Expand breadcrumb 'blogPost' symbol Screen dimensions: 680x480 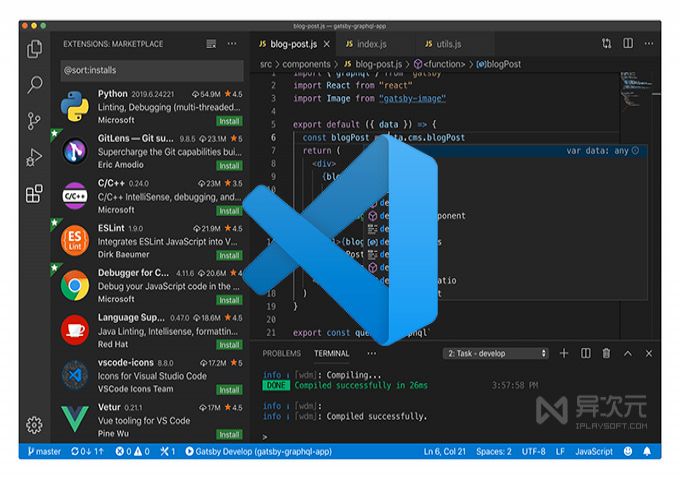click(x=499, y=64)
